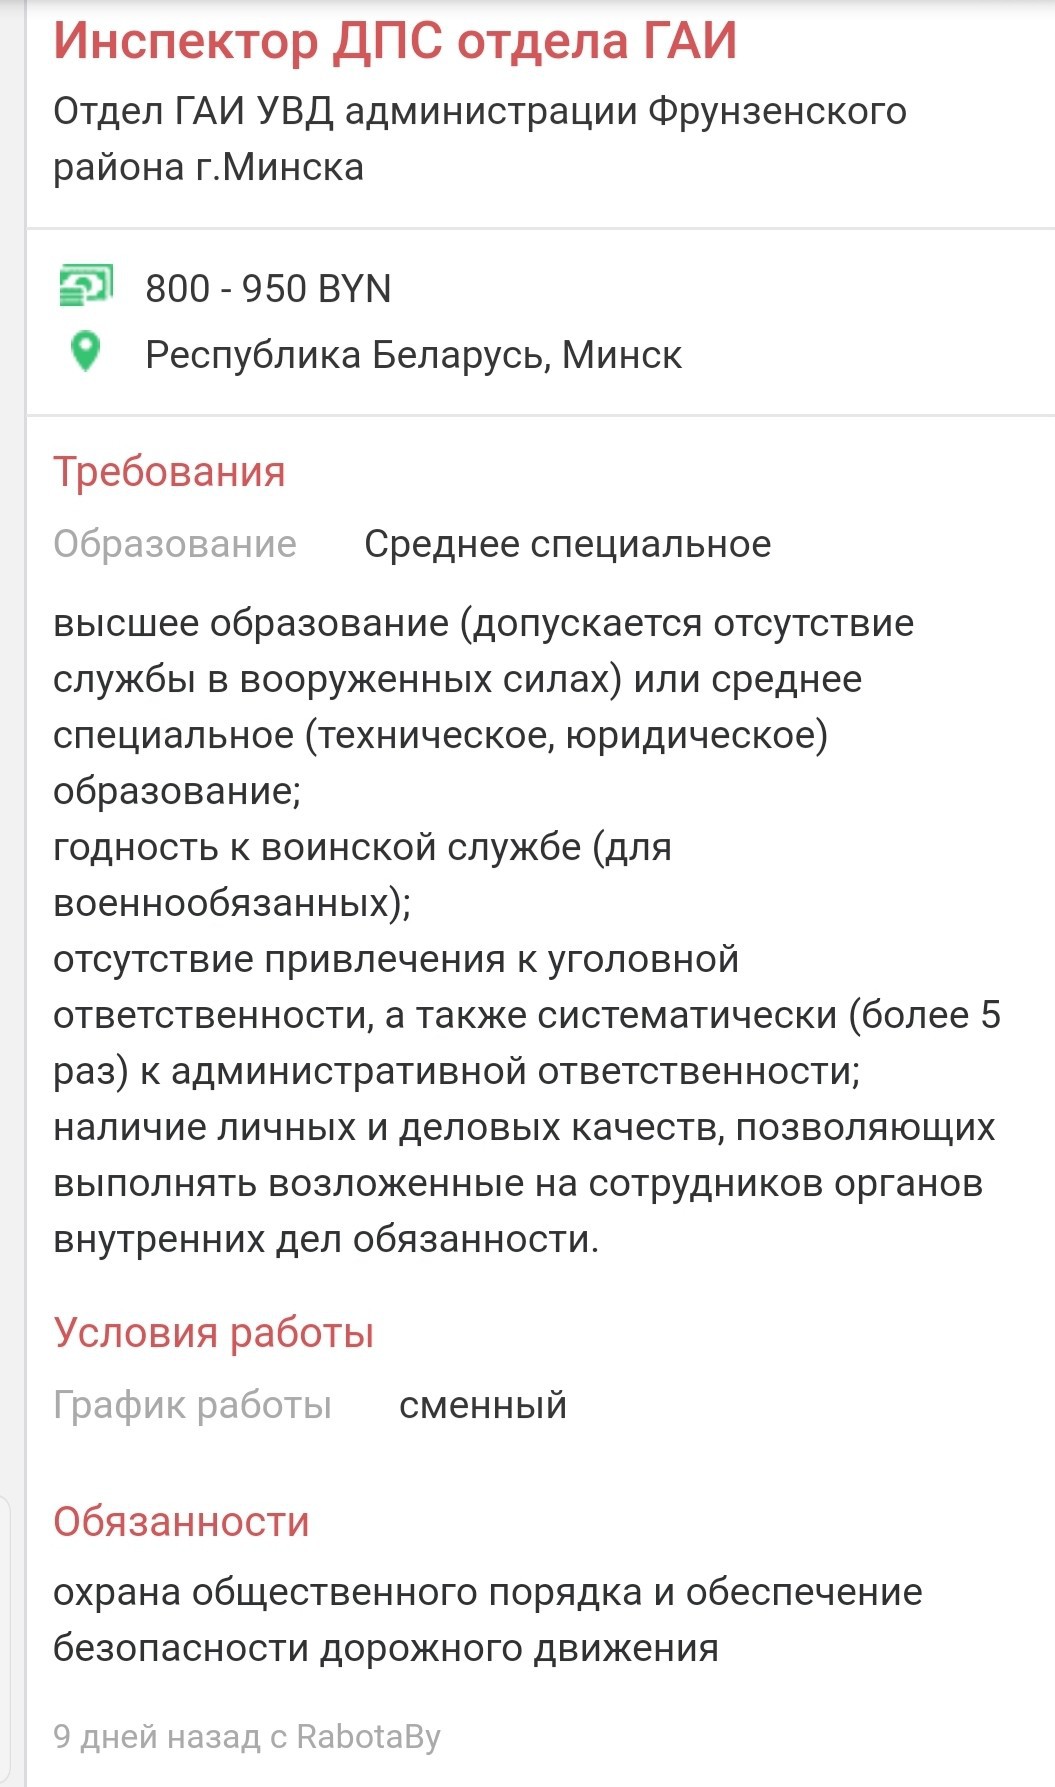Click the green location pin icon
The image size is (1055, 1787).
[x=86, y=352]
